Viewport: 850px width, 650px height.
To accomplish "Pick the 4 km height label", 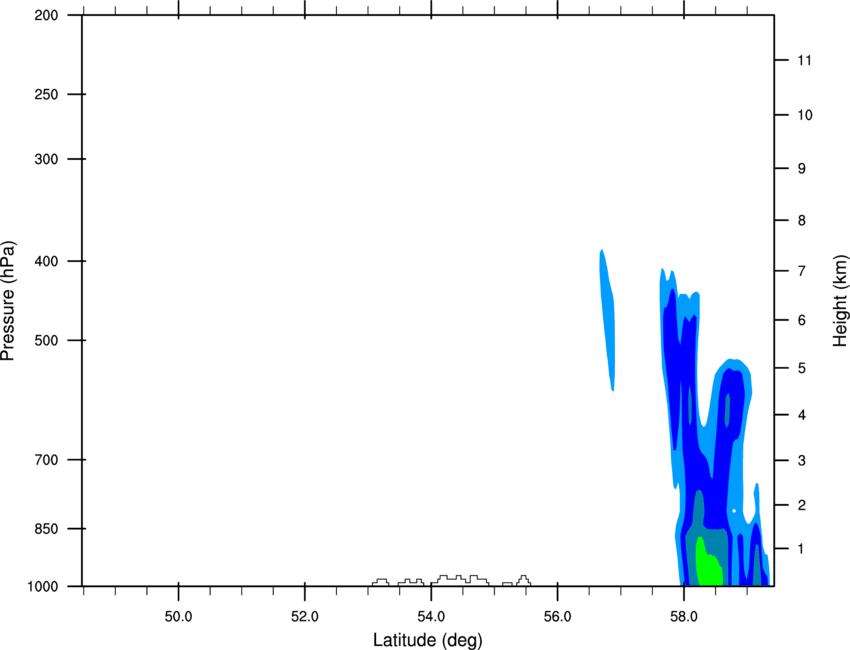I will tap(802, 415).
